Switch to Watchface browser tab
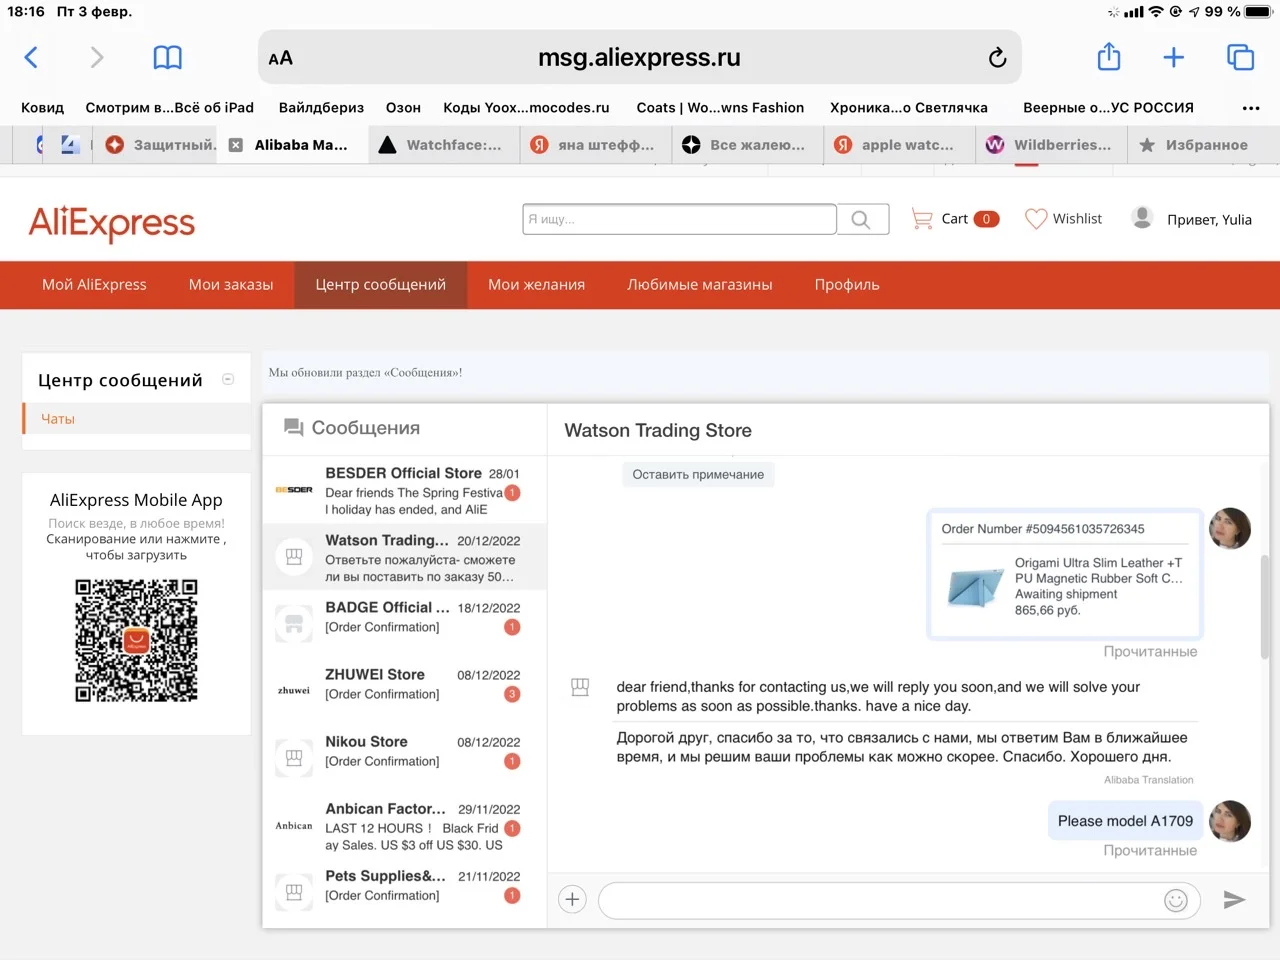 (444, 145)
